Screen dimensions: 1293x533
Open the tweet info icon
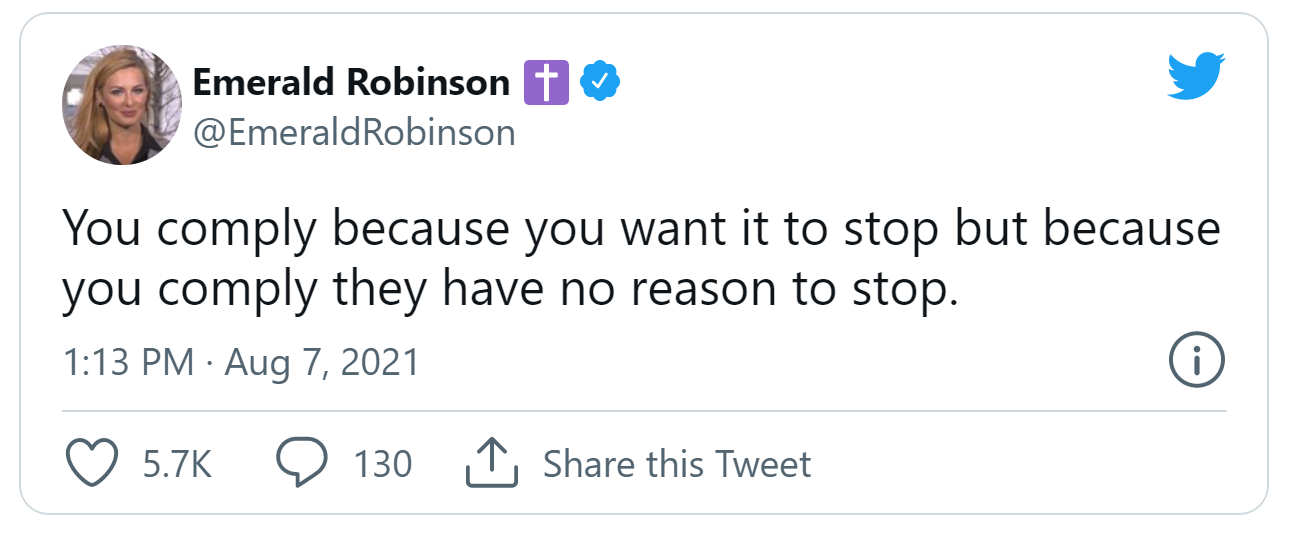(x=1197, y=361)
